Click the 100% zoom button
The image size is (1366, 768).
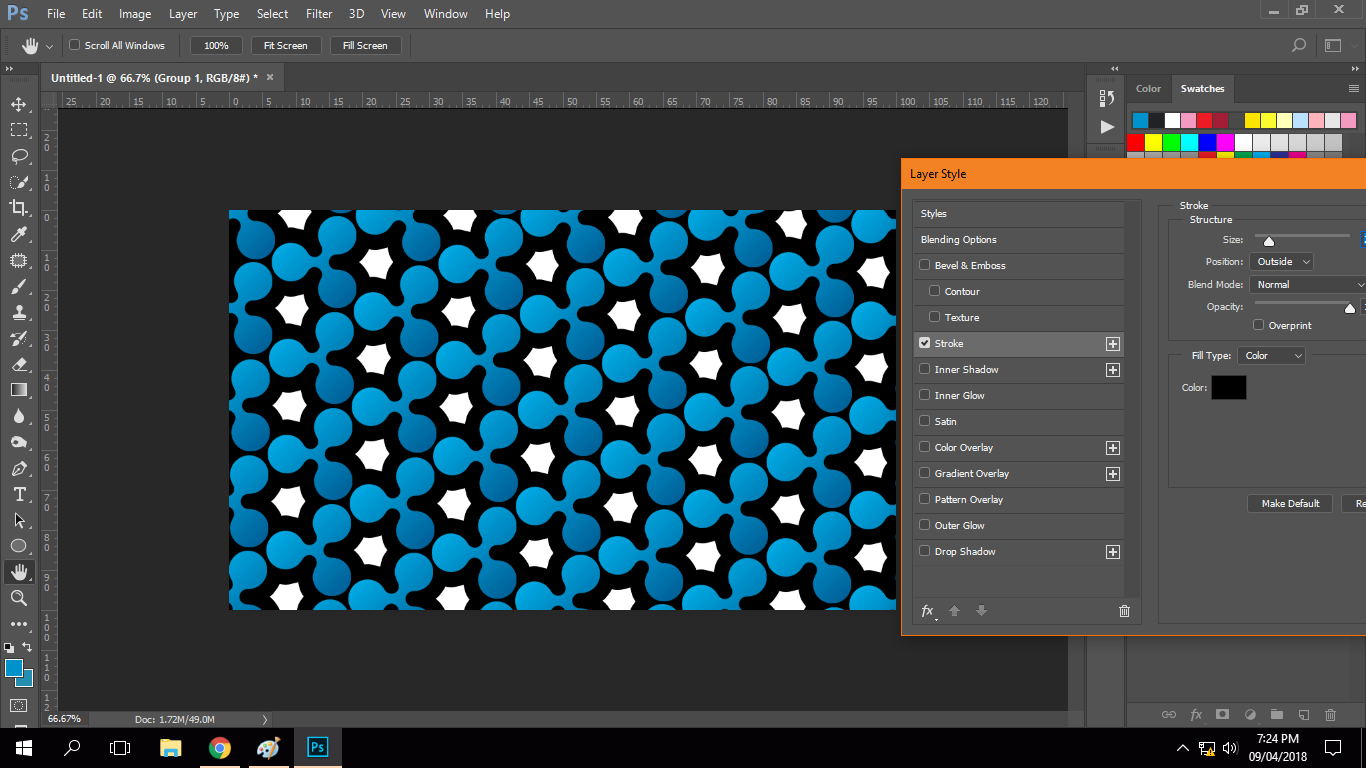pos(216,45)
